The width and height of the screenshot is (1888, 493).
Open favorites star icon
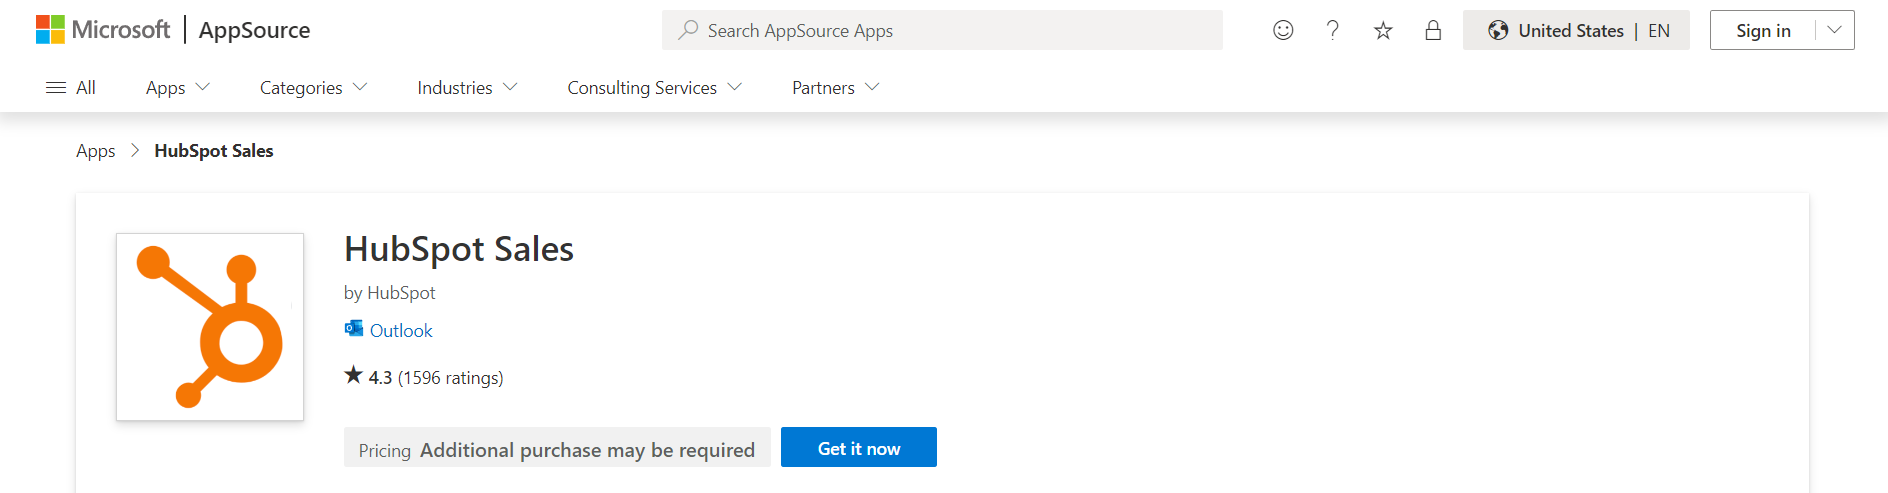coord(1383,30)
